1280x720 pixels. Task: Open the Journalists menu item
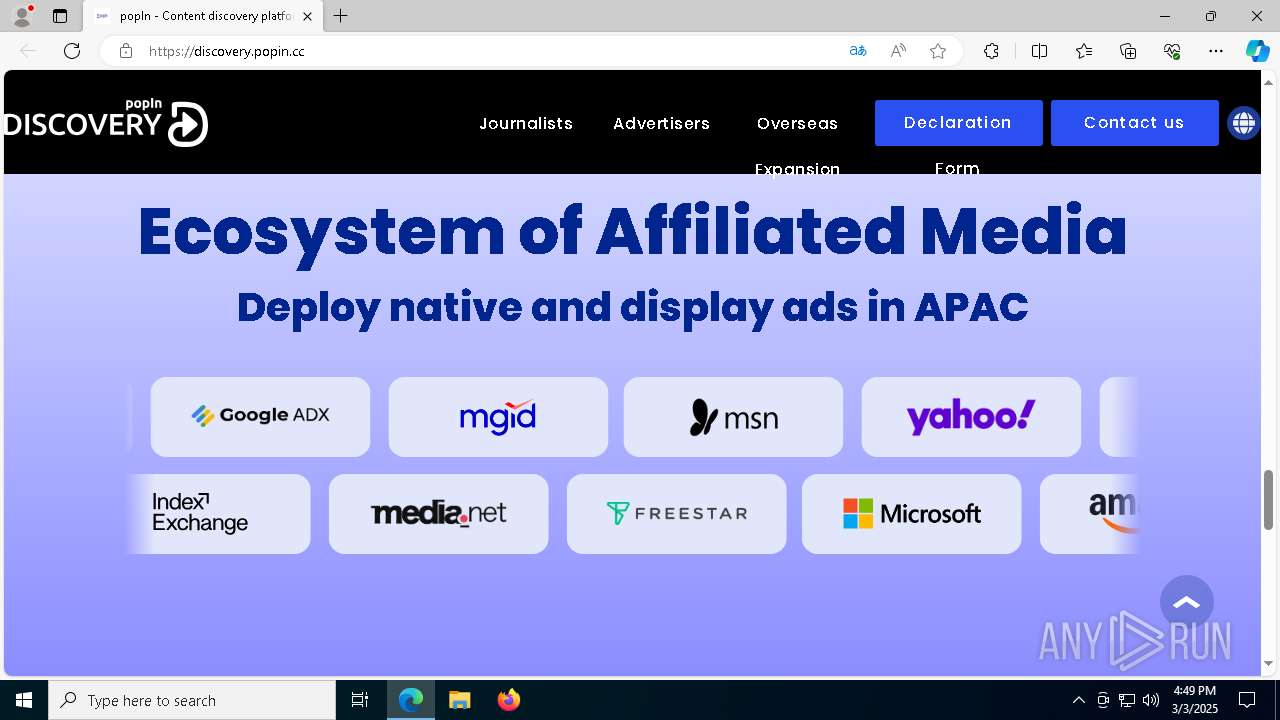coord(526,123)
